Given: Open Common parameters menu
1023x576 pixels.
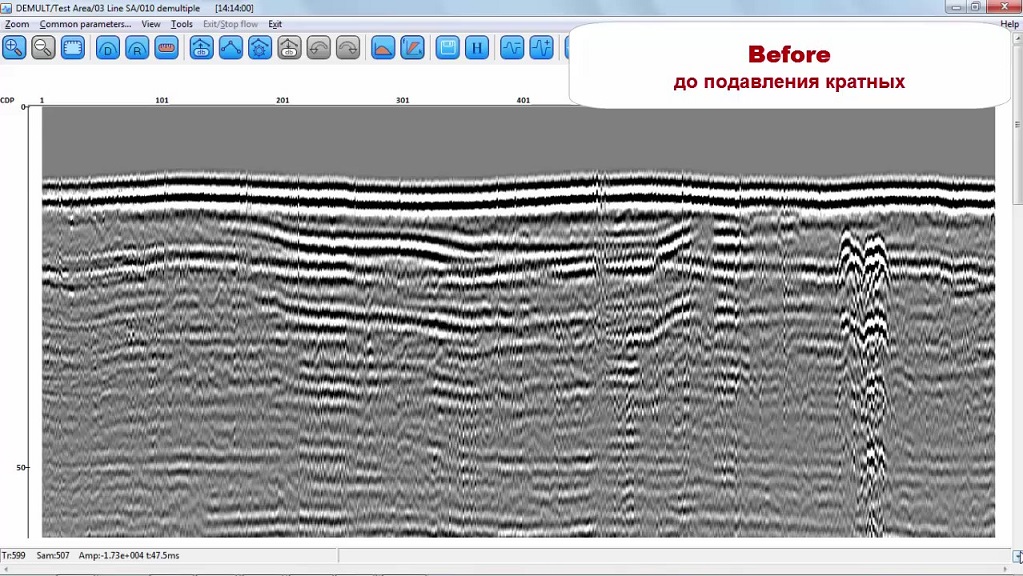Looking at the screenshot, I should (x=85, y=24).
